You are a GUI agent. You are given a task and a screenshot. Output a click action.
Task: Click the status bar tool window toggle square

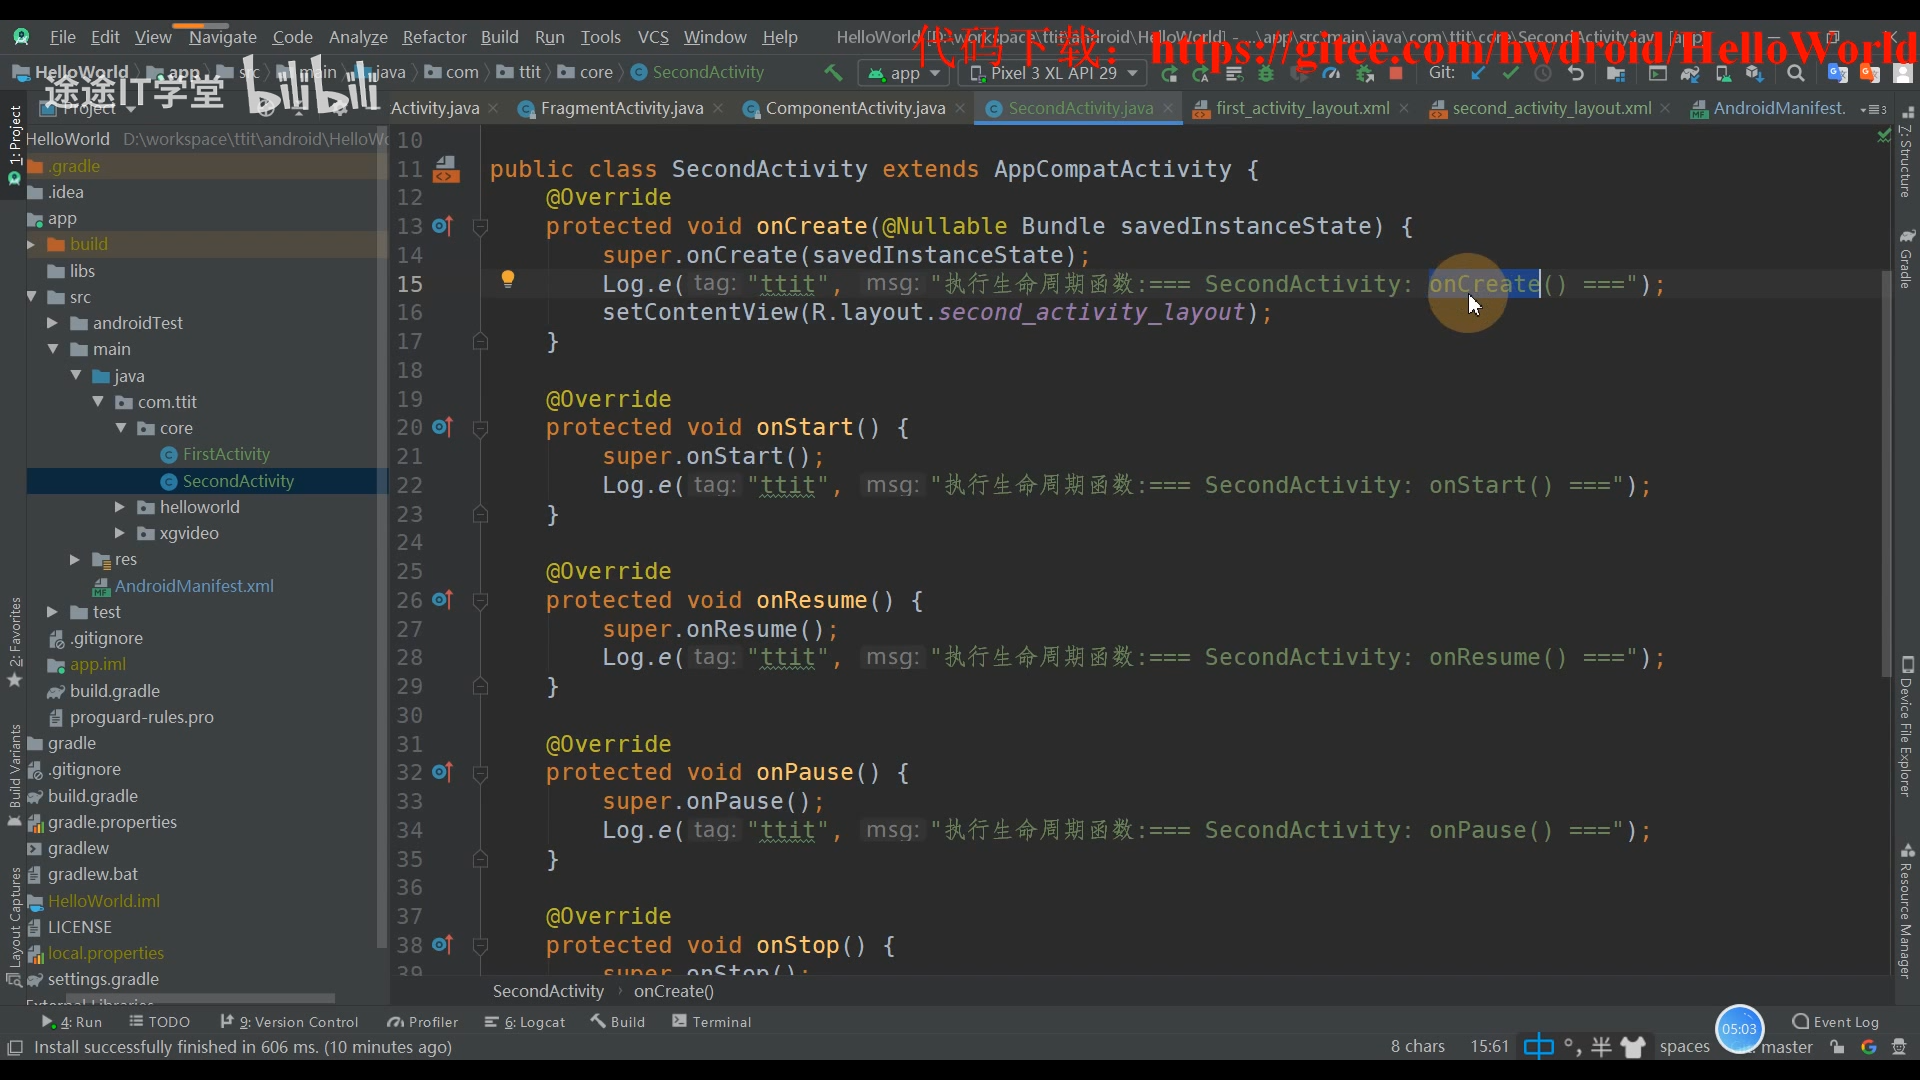tap(15, 1047)
